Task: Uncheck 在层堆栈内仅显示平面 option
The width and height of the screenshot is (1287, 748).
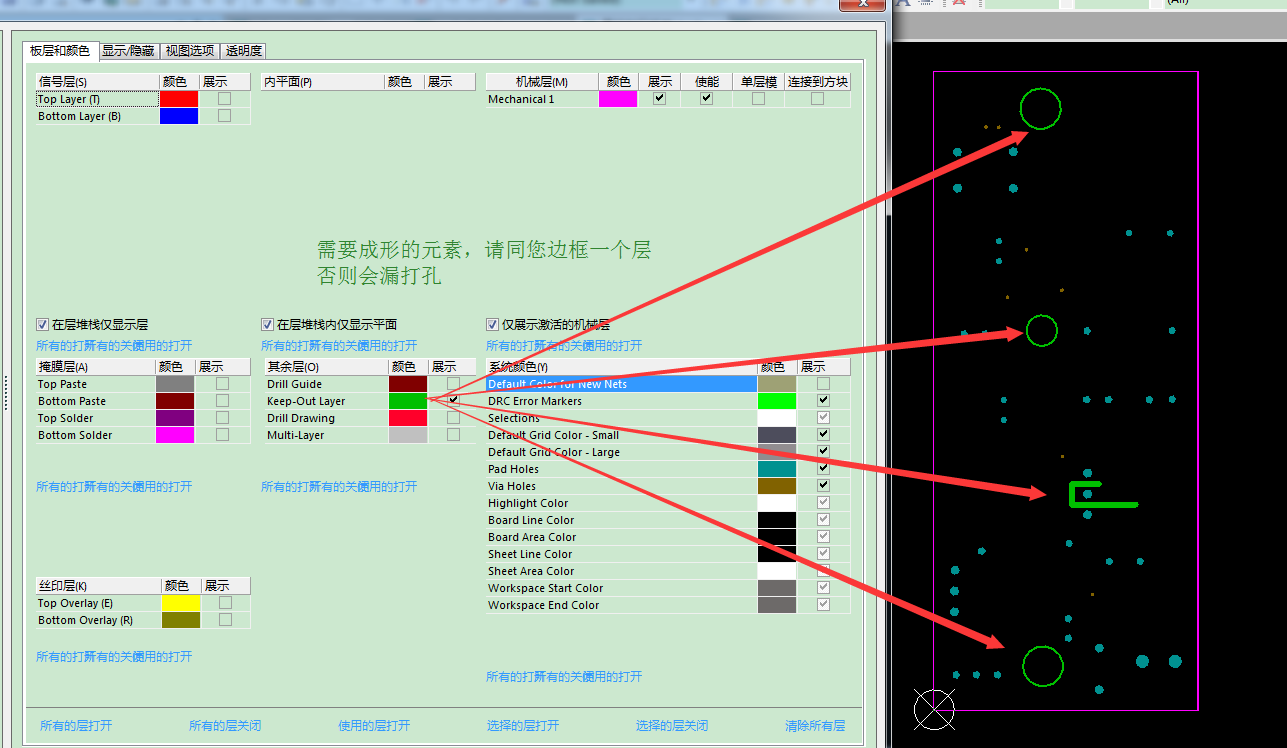Action: coord(267,324)
